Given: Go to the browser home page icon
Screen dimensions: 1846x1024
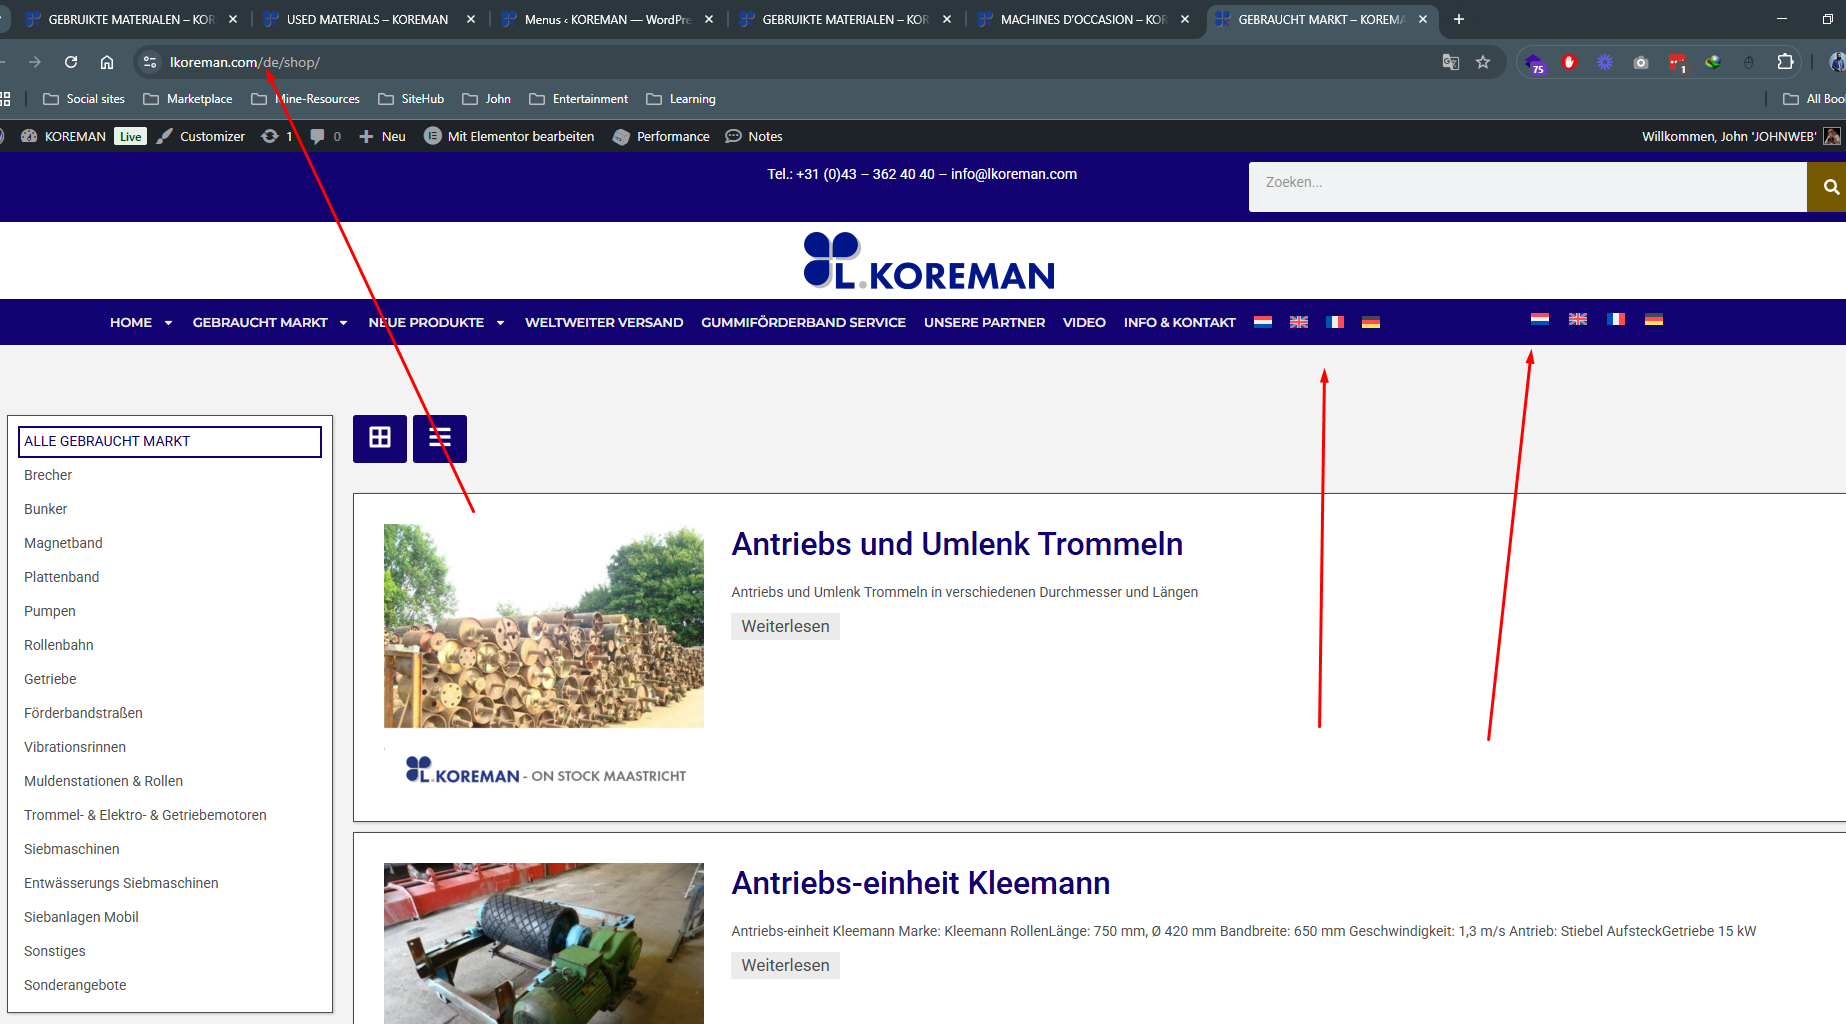Looking at the screenshot, I should [x=107, y=62].
